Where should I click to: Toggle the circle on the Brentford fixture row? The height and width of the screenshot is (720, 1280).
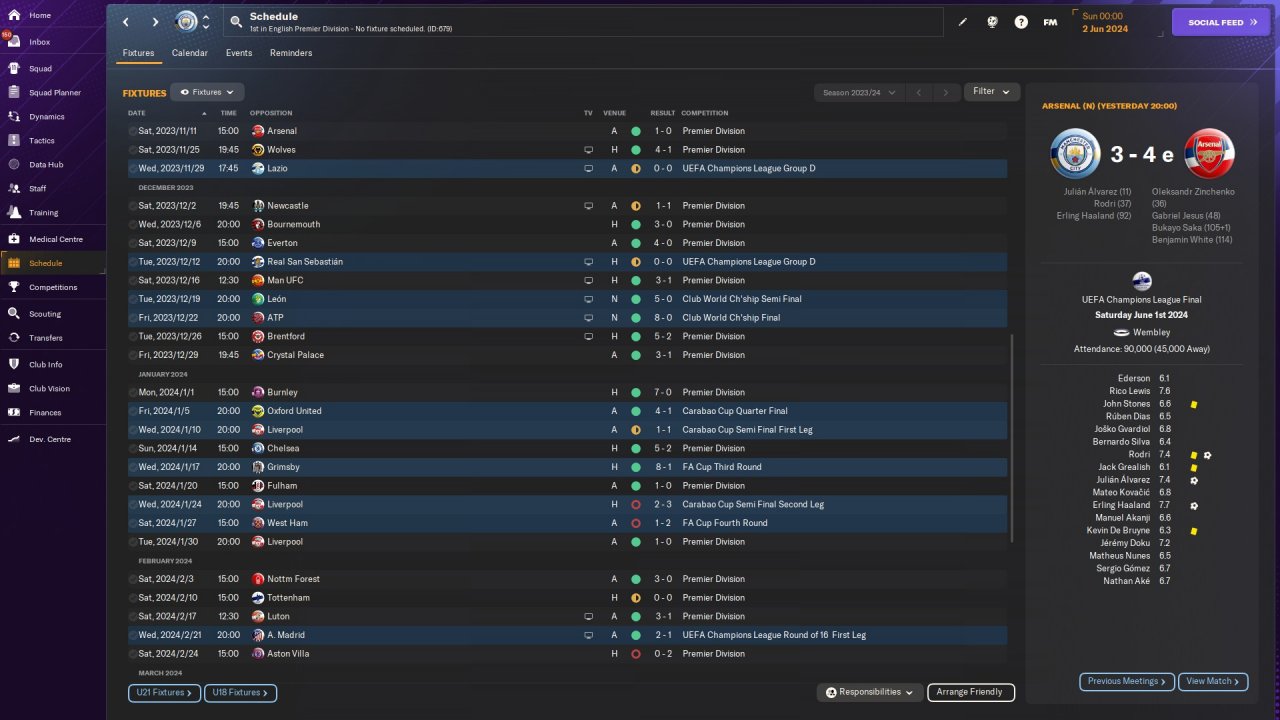(133, 337)
